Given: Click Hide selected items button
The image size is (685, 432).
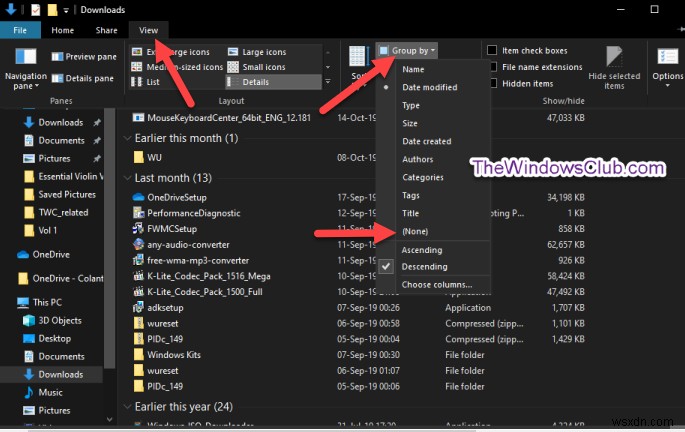Looking at the screenshot, I should [614, 68].
